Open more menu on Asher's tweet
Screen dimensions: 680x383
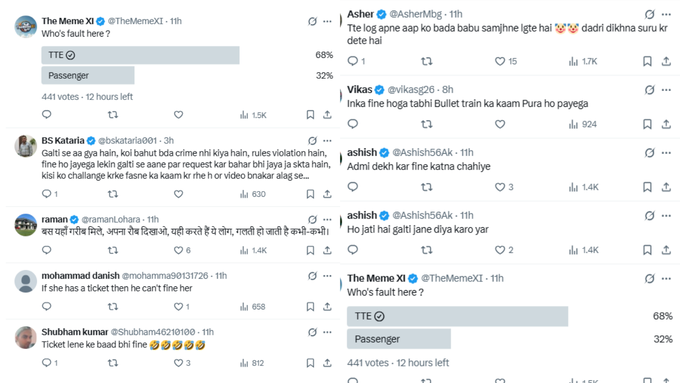667,14
